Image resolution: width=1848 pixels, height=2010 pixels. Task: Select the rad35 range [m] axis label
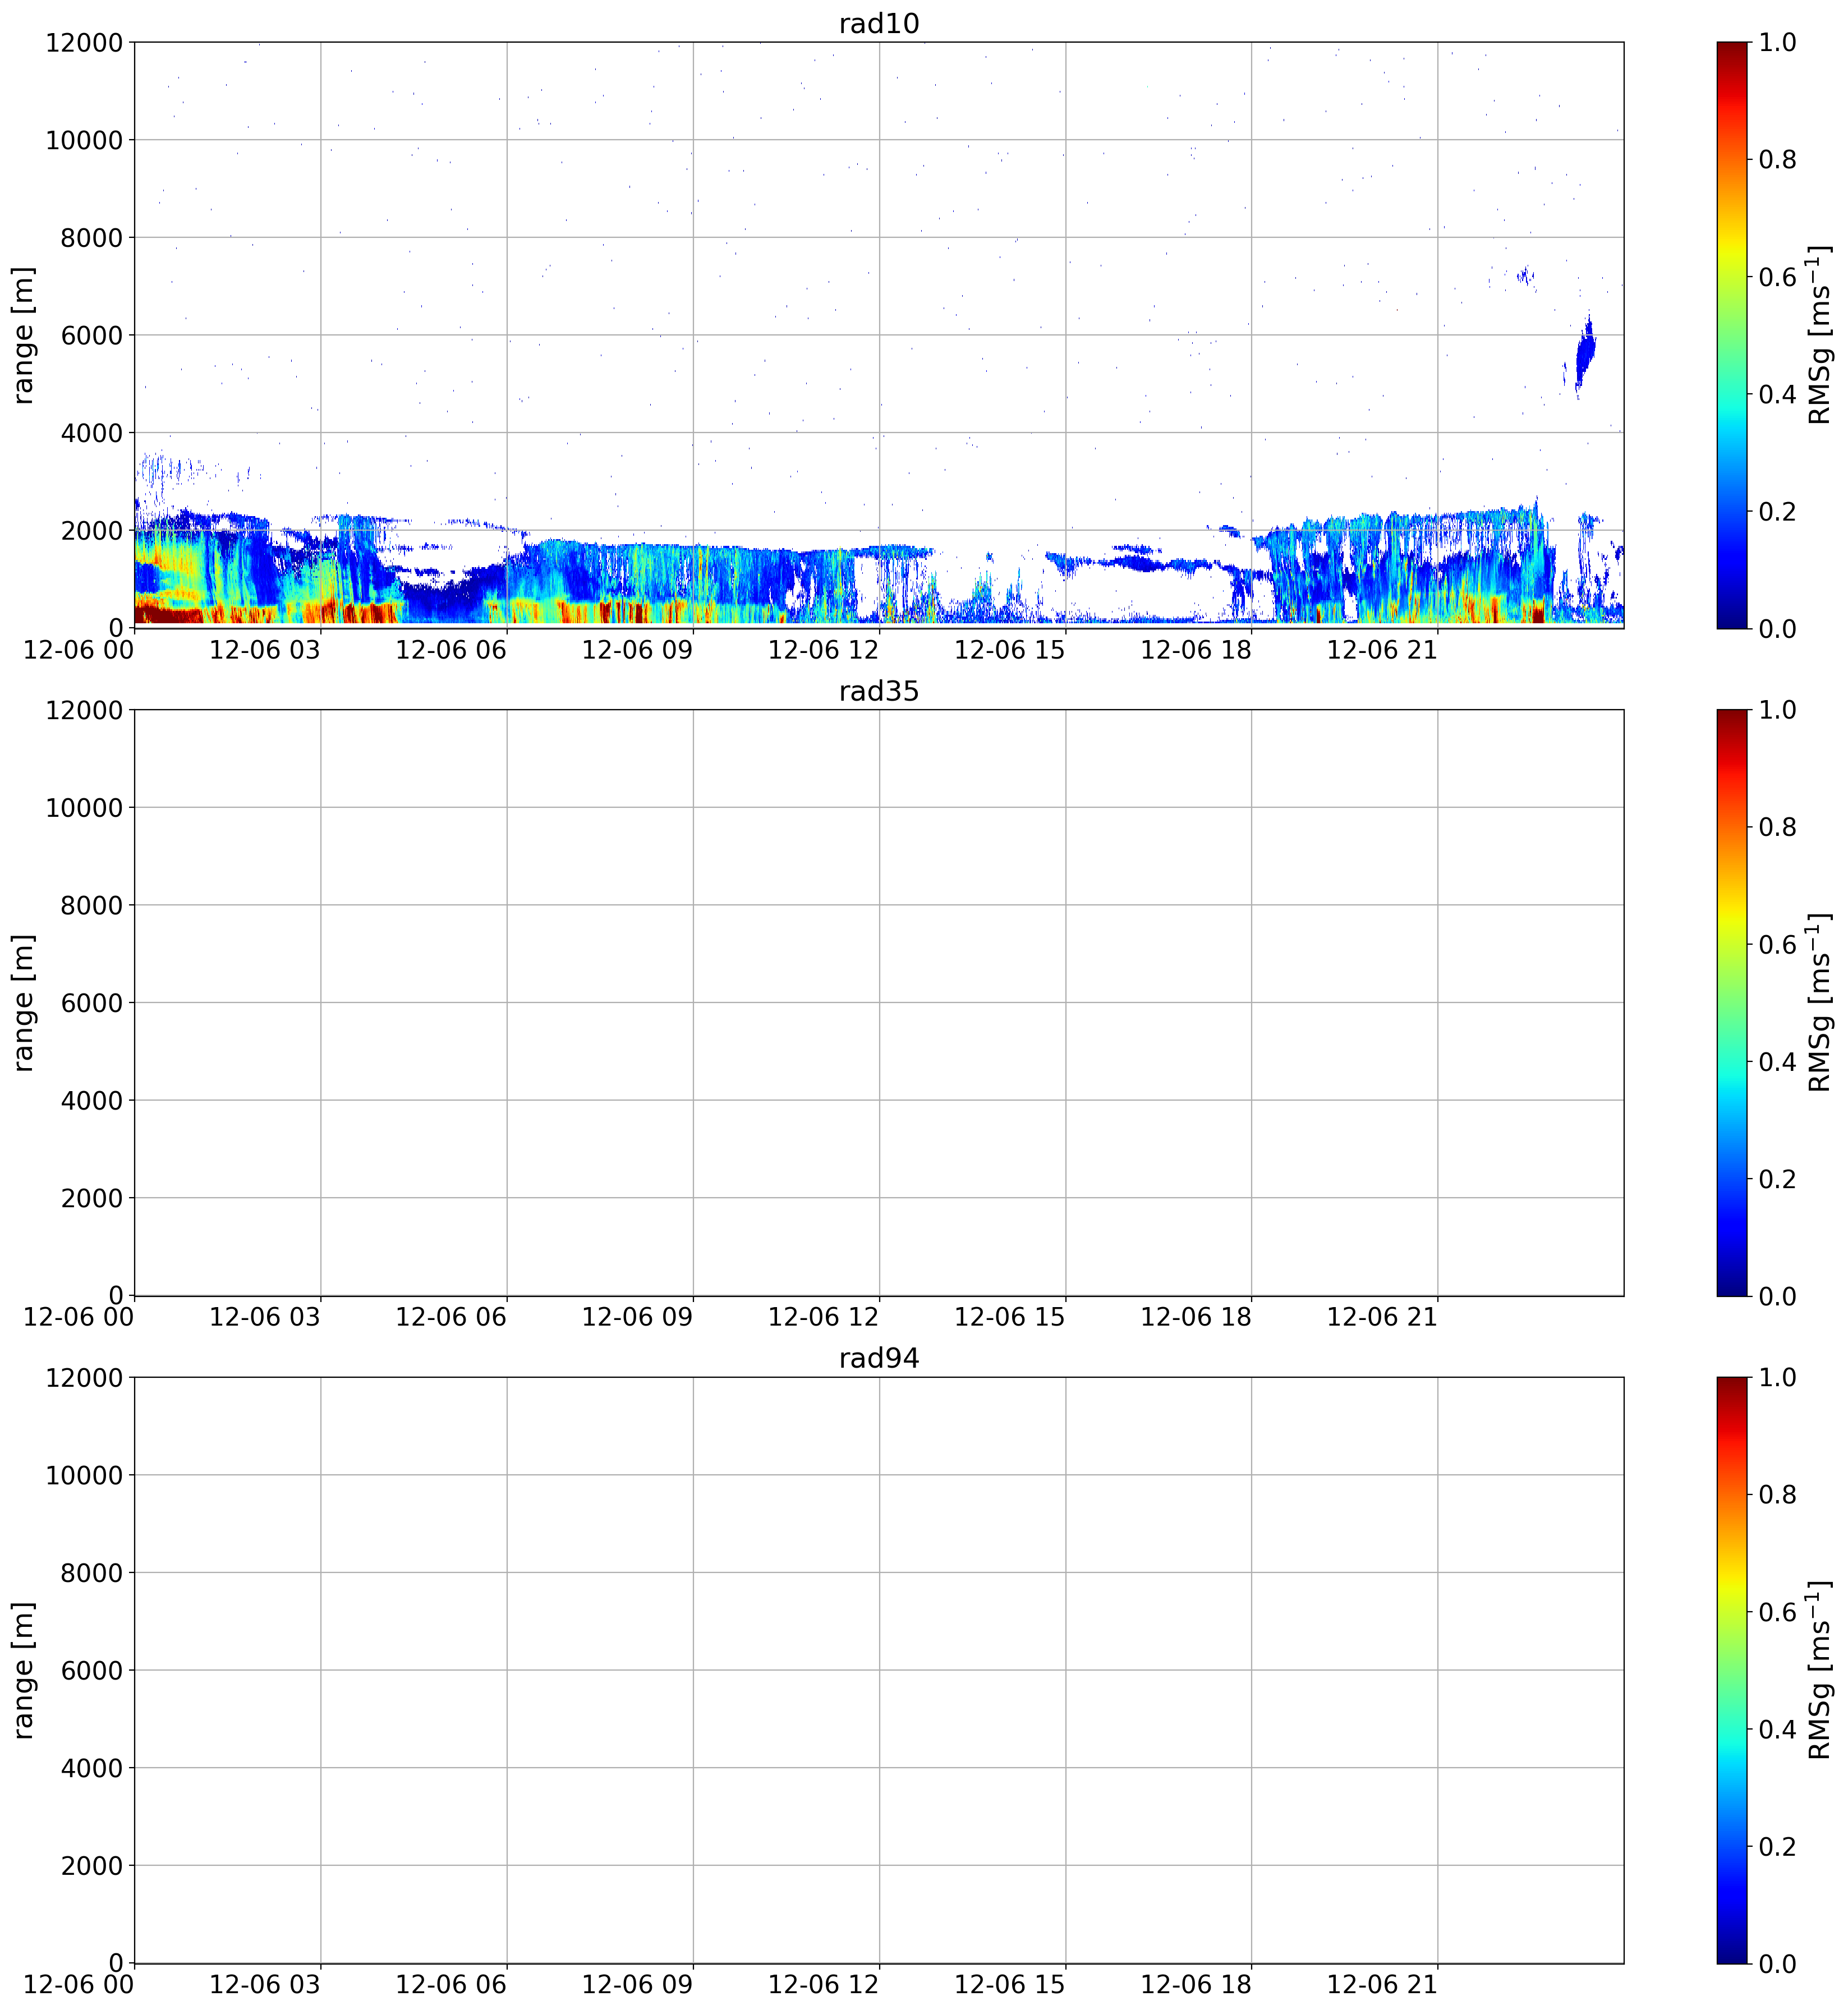point(22,1002)
